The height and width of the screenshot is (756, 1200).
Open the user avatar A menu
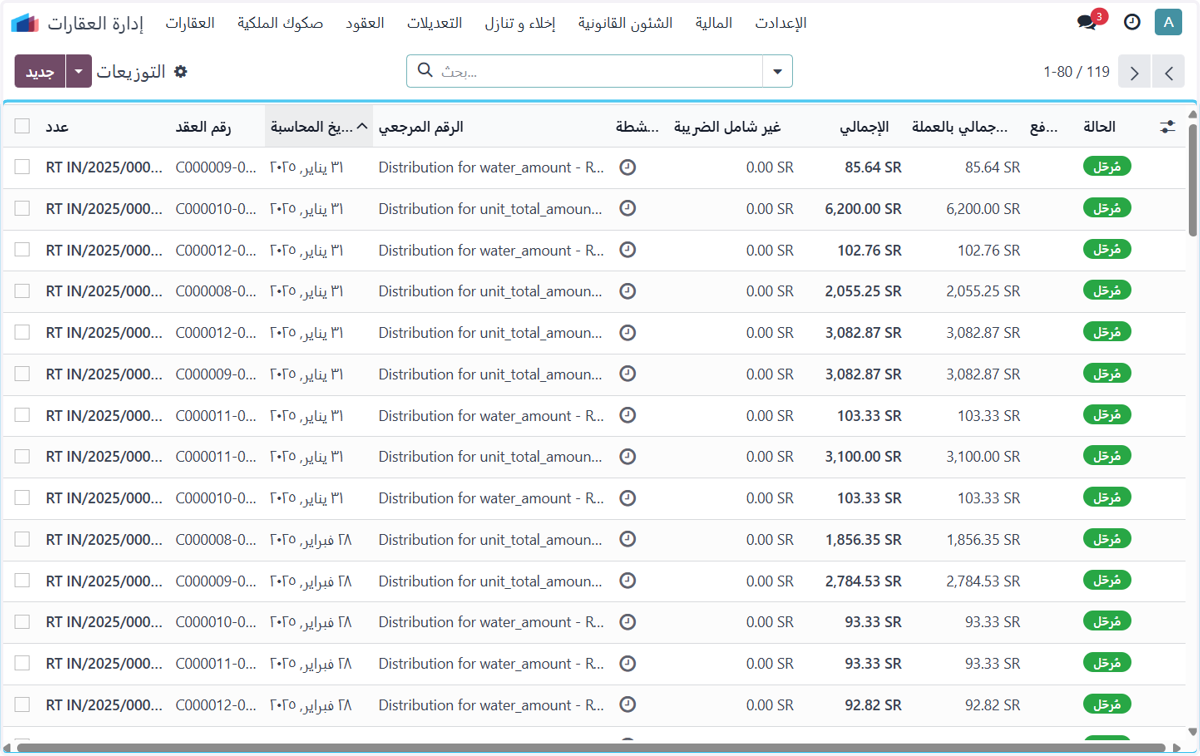(x=1168, y=22)
